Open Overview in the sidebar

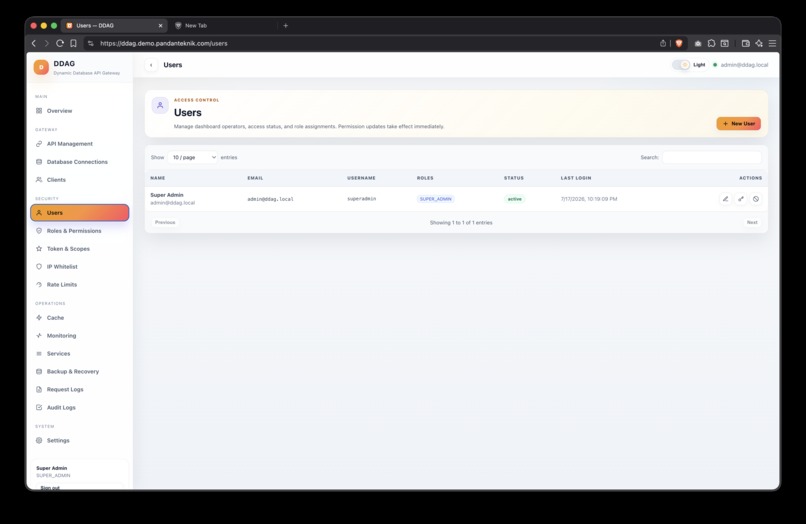click(x=80, y=111)
